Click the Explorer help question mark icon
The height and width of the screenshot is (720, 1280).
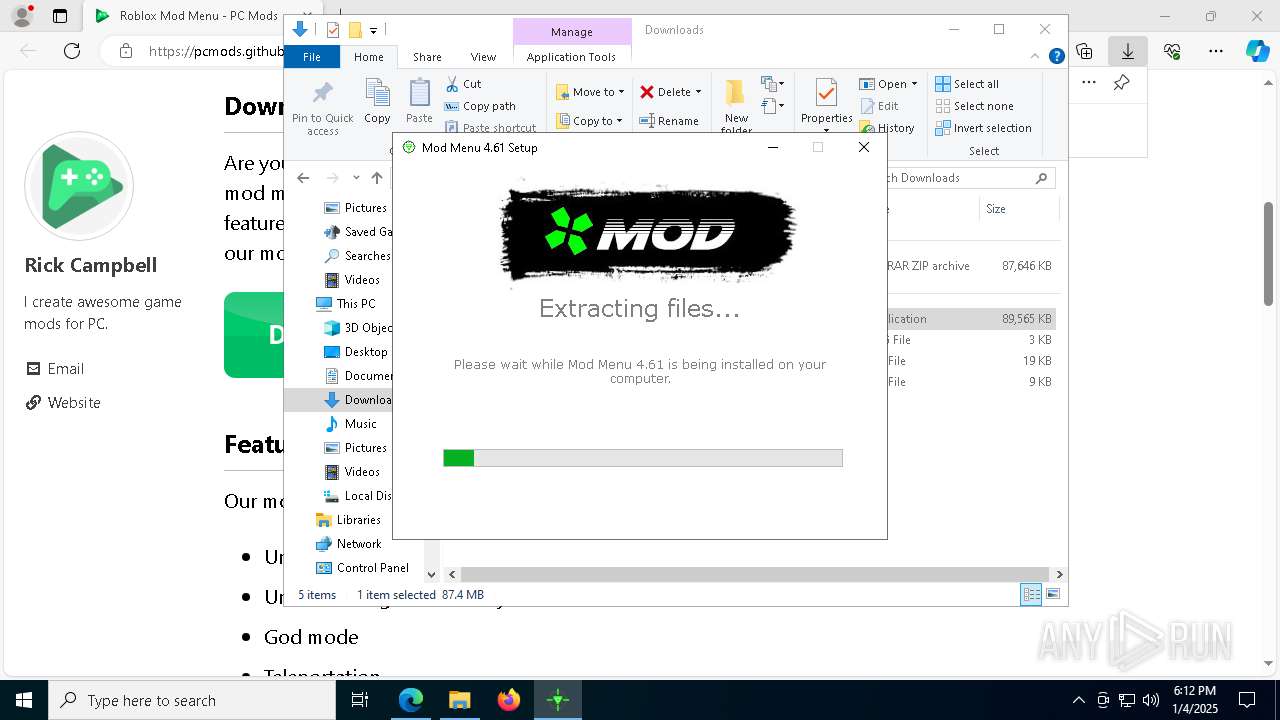tap(1056, 57)
